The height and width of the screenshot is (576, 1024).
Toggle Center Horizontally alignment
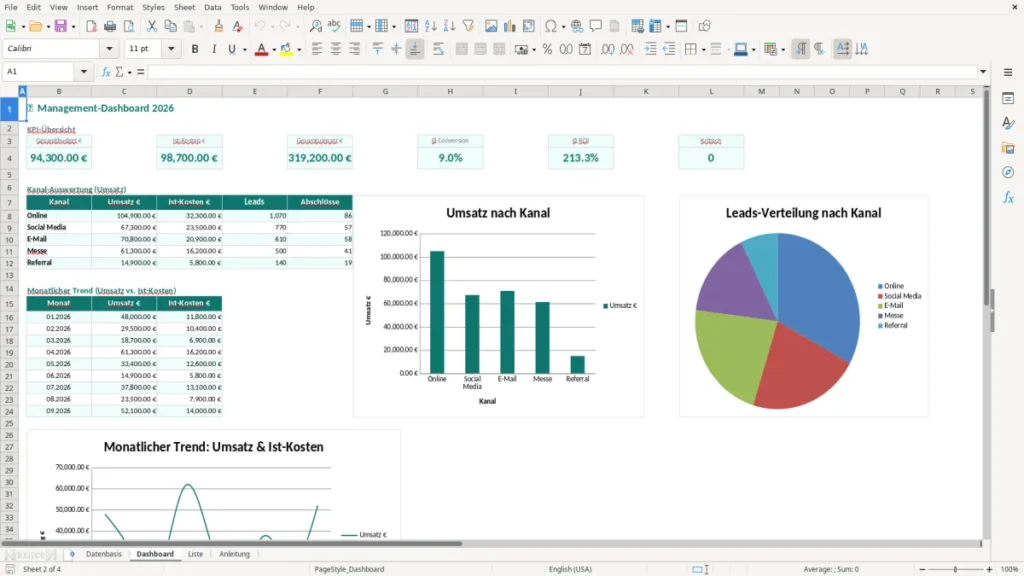click(336, 49)
